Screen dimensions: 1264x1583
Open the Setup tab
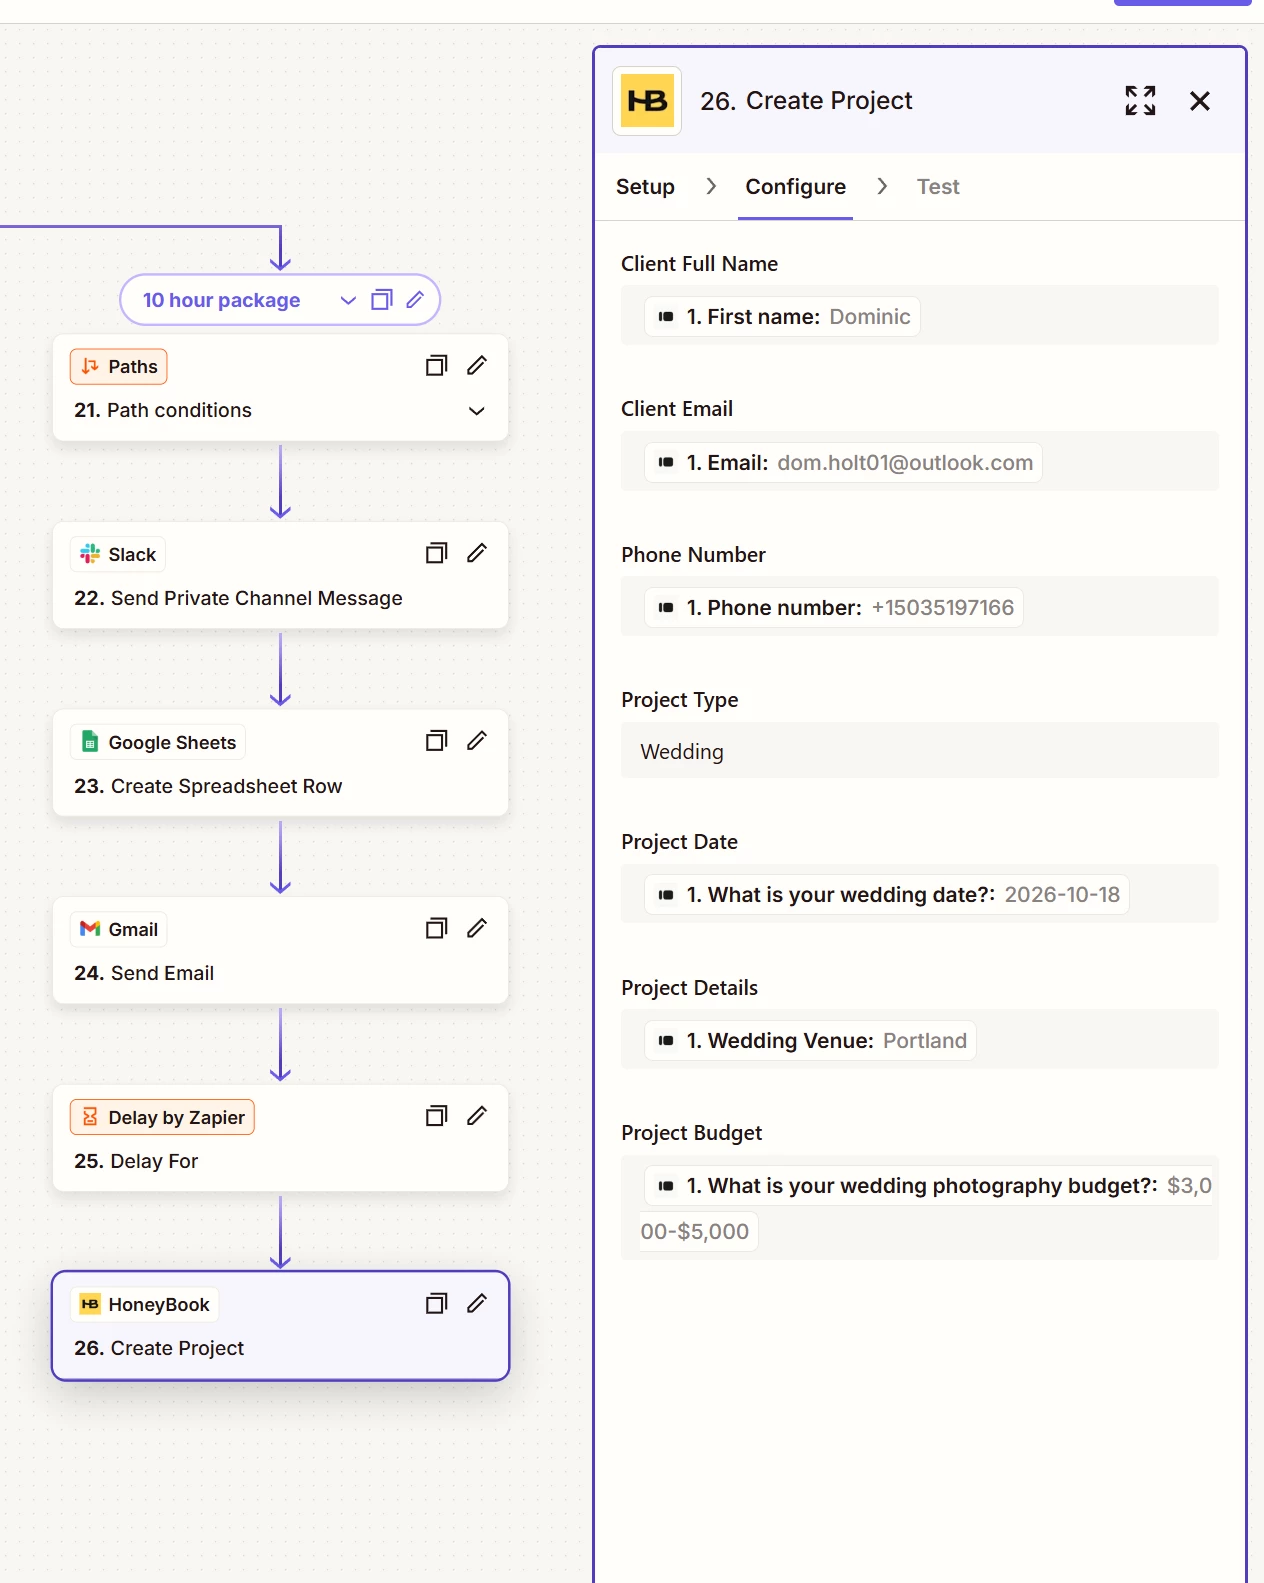(x=645, y=187)
